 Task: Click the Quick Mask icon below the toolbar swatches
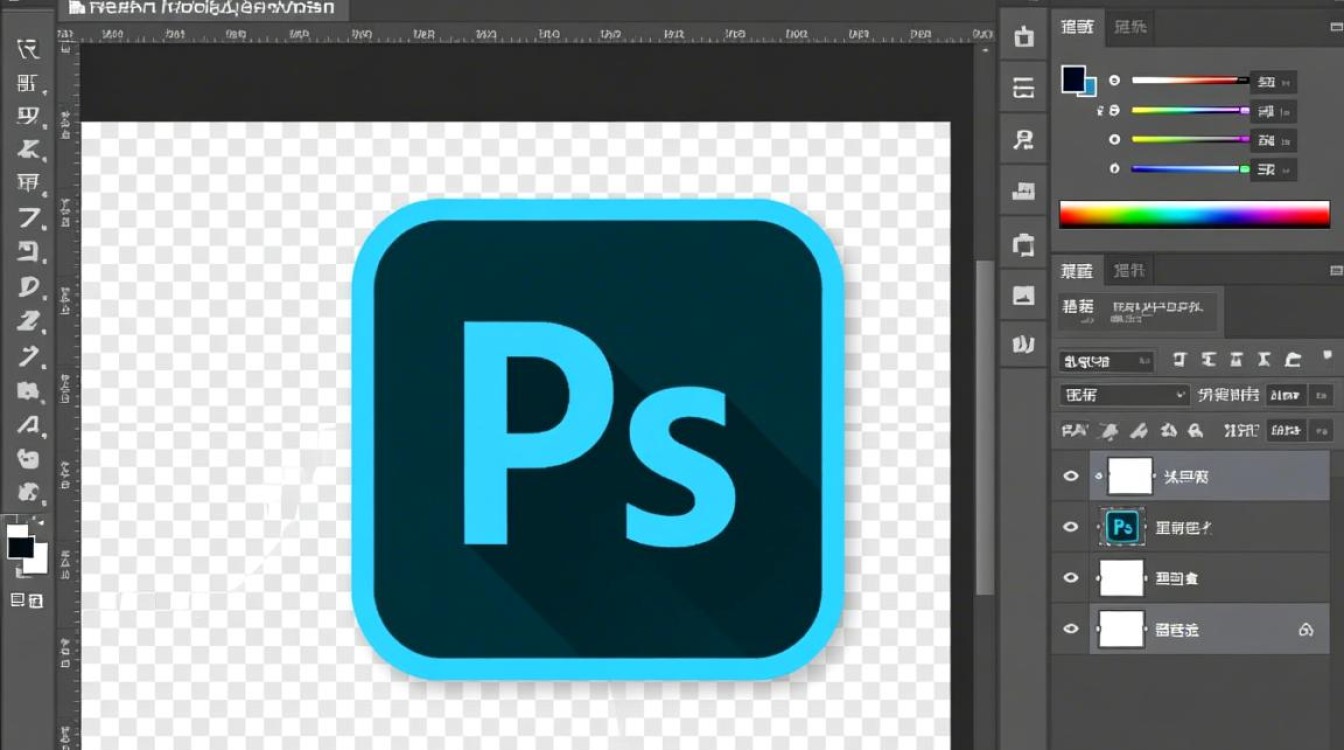(18, 600)
